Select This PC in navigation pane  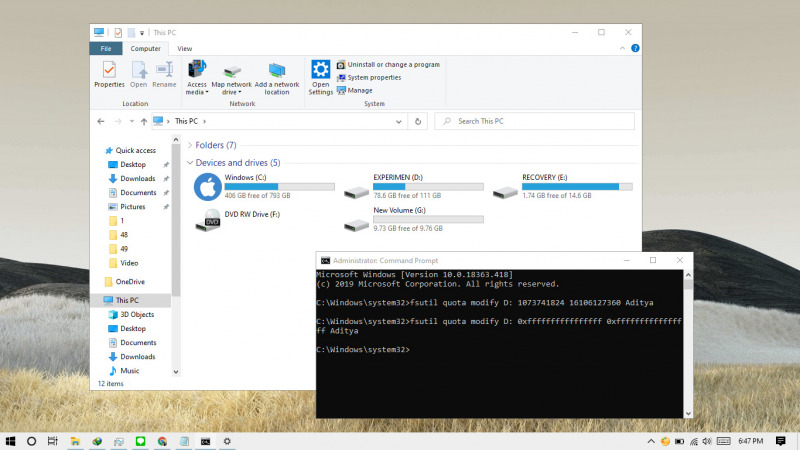click(121, 300)
